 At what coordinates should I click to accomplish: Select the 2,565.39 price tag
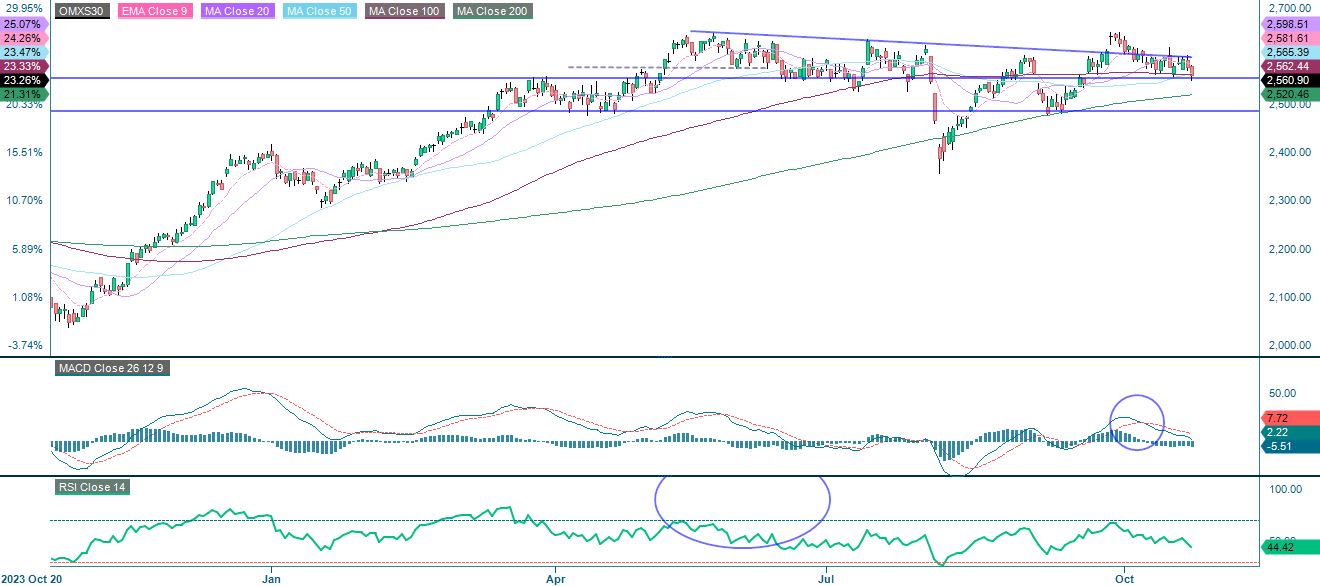click(x=1289, y=52)
